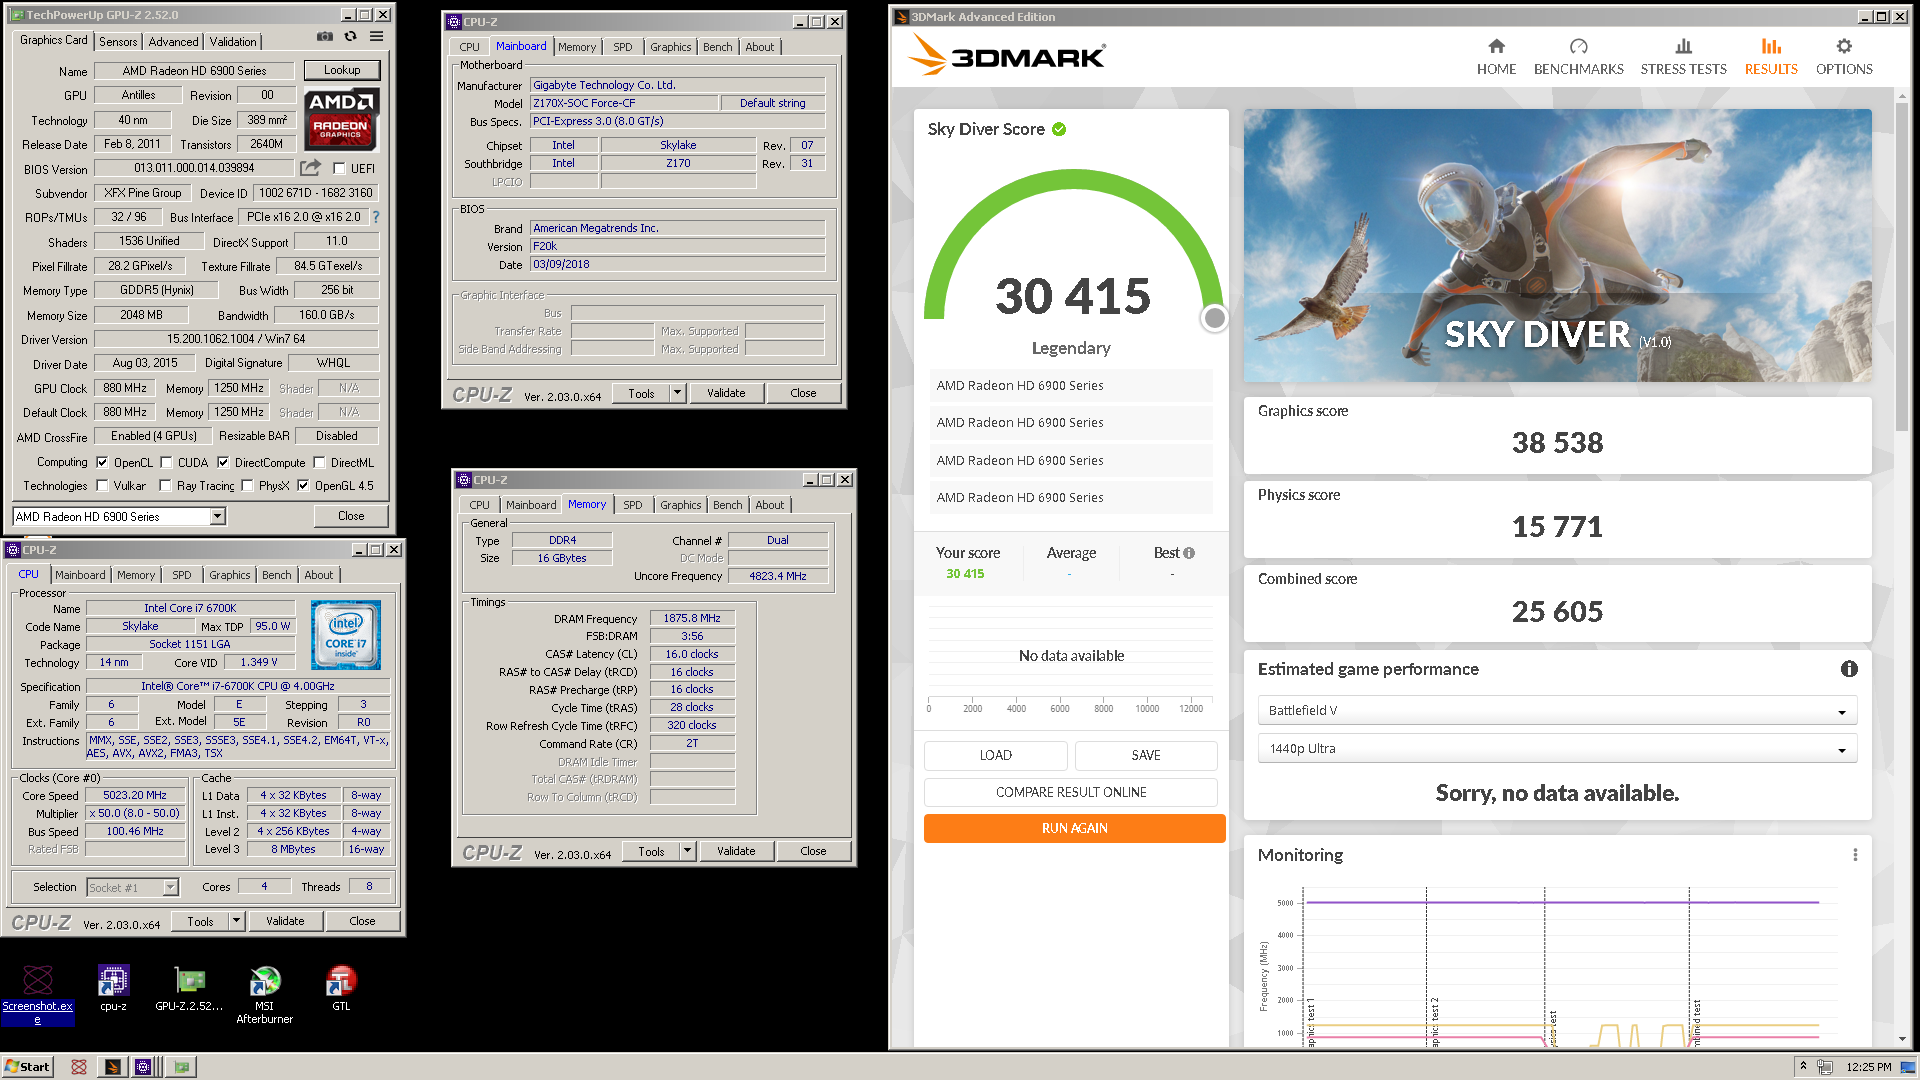1920x1080 pixels.
Task: Expand Tools dropdown arrow in Memory CPU-Z
Action: [687, 851]
